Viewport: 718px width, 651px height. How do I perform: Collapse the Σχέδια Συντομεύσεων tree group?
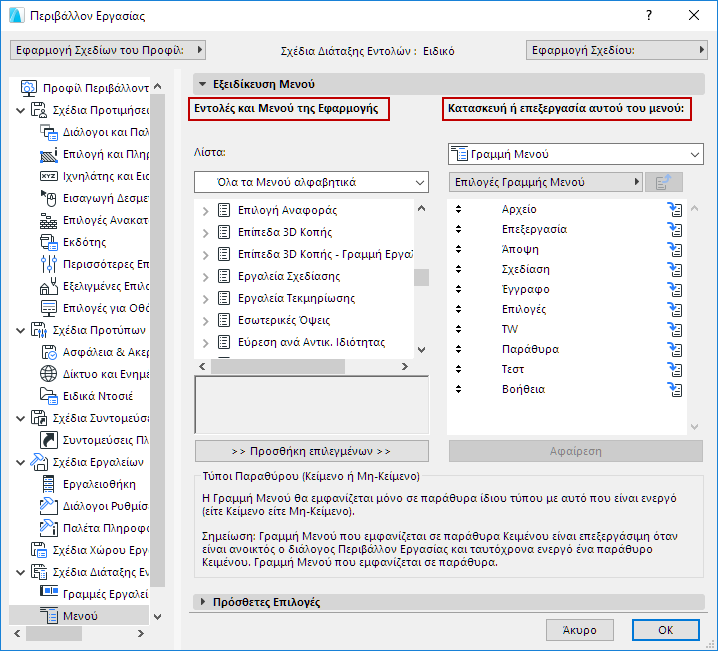(21, 418)
